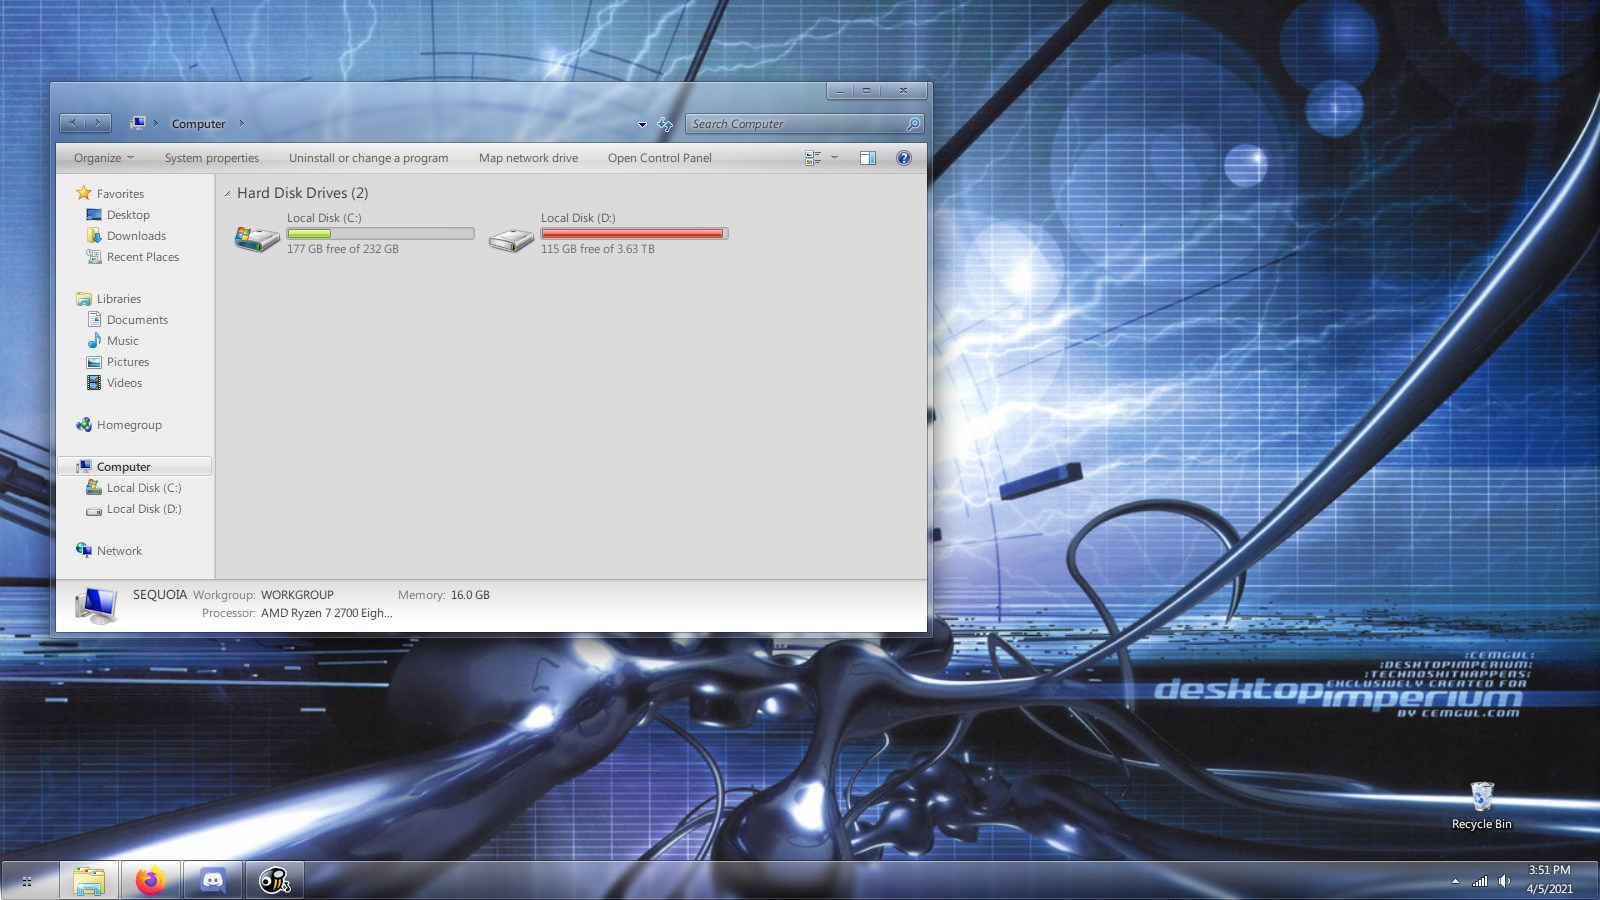Image resolution: width=1600 pixels, height=900 pixels.
Task: Launch Firefox from the taskbar
Action: (x=151, y=880)
